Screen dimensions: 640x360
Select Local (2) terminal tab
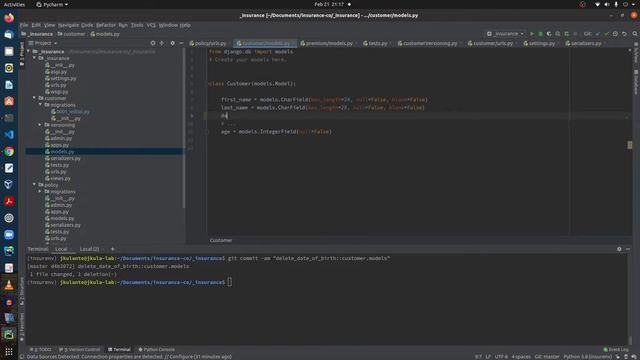point(89,249)
